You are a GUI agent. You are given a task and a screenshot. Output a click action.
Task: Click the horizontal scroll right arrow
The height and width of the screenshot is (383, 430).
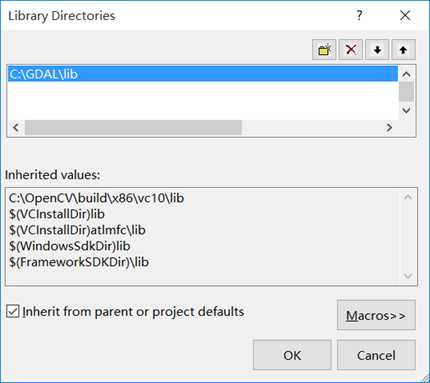[389, 127]
